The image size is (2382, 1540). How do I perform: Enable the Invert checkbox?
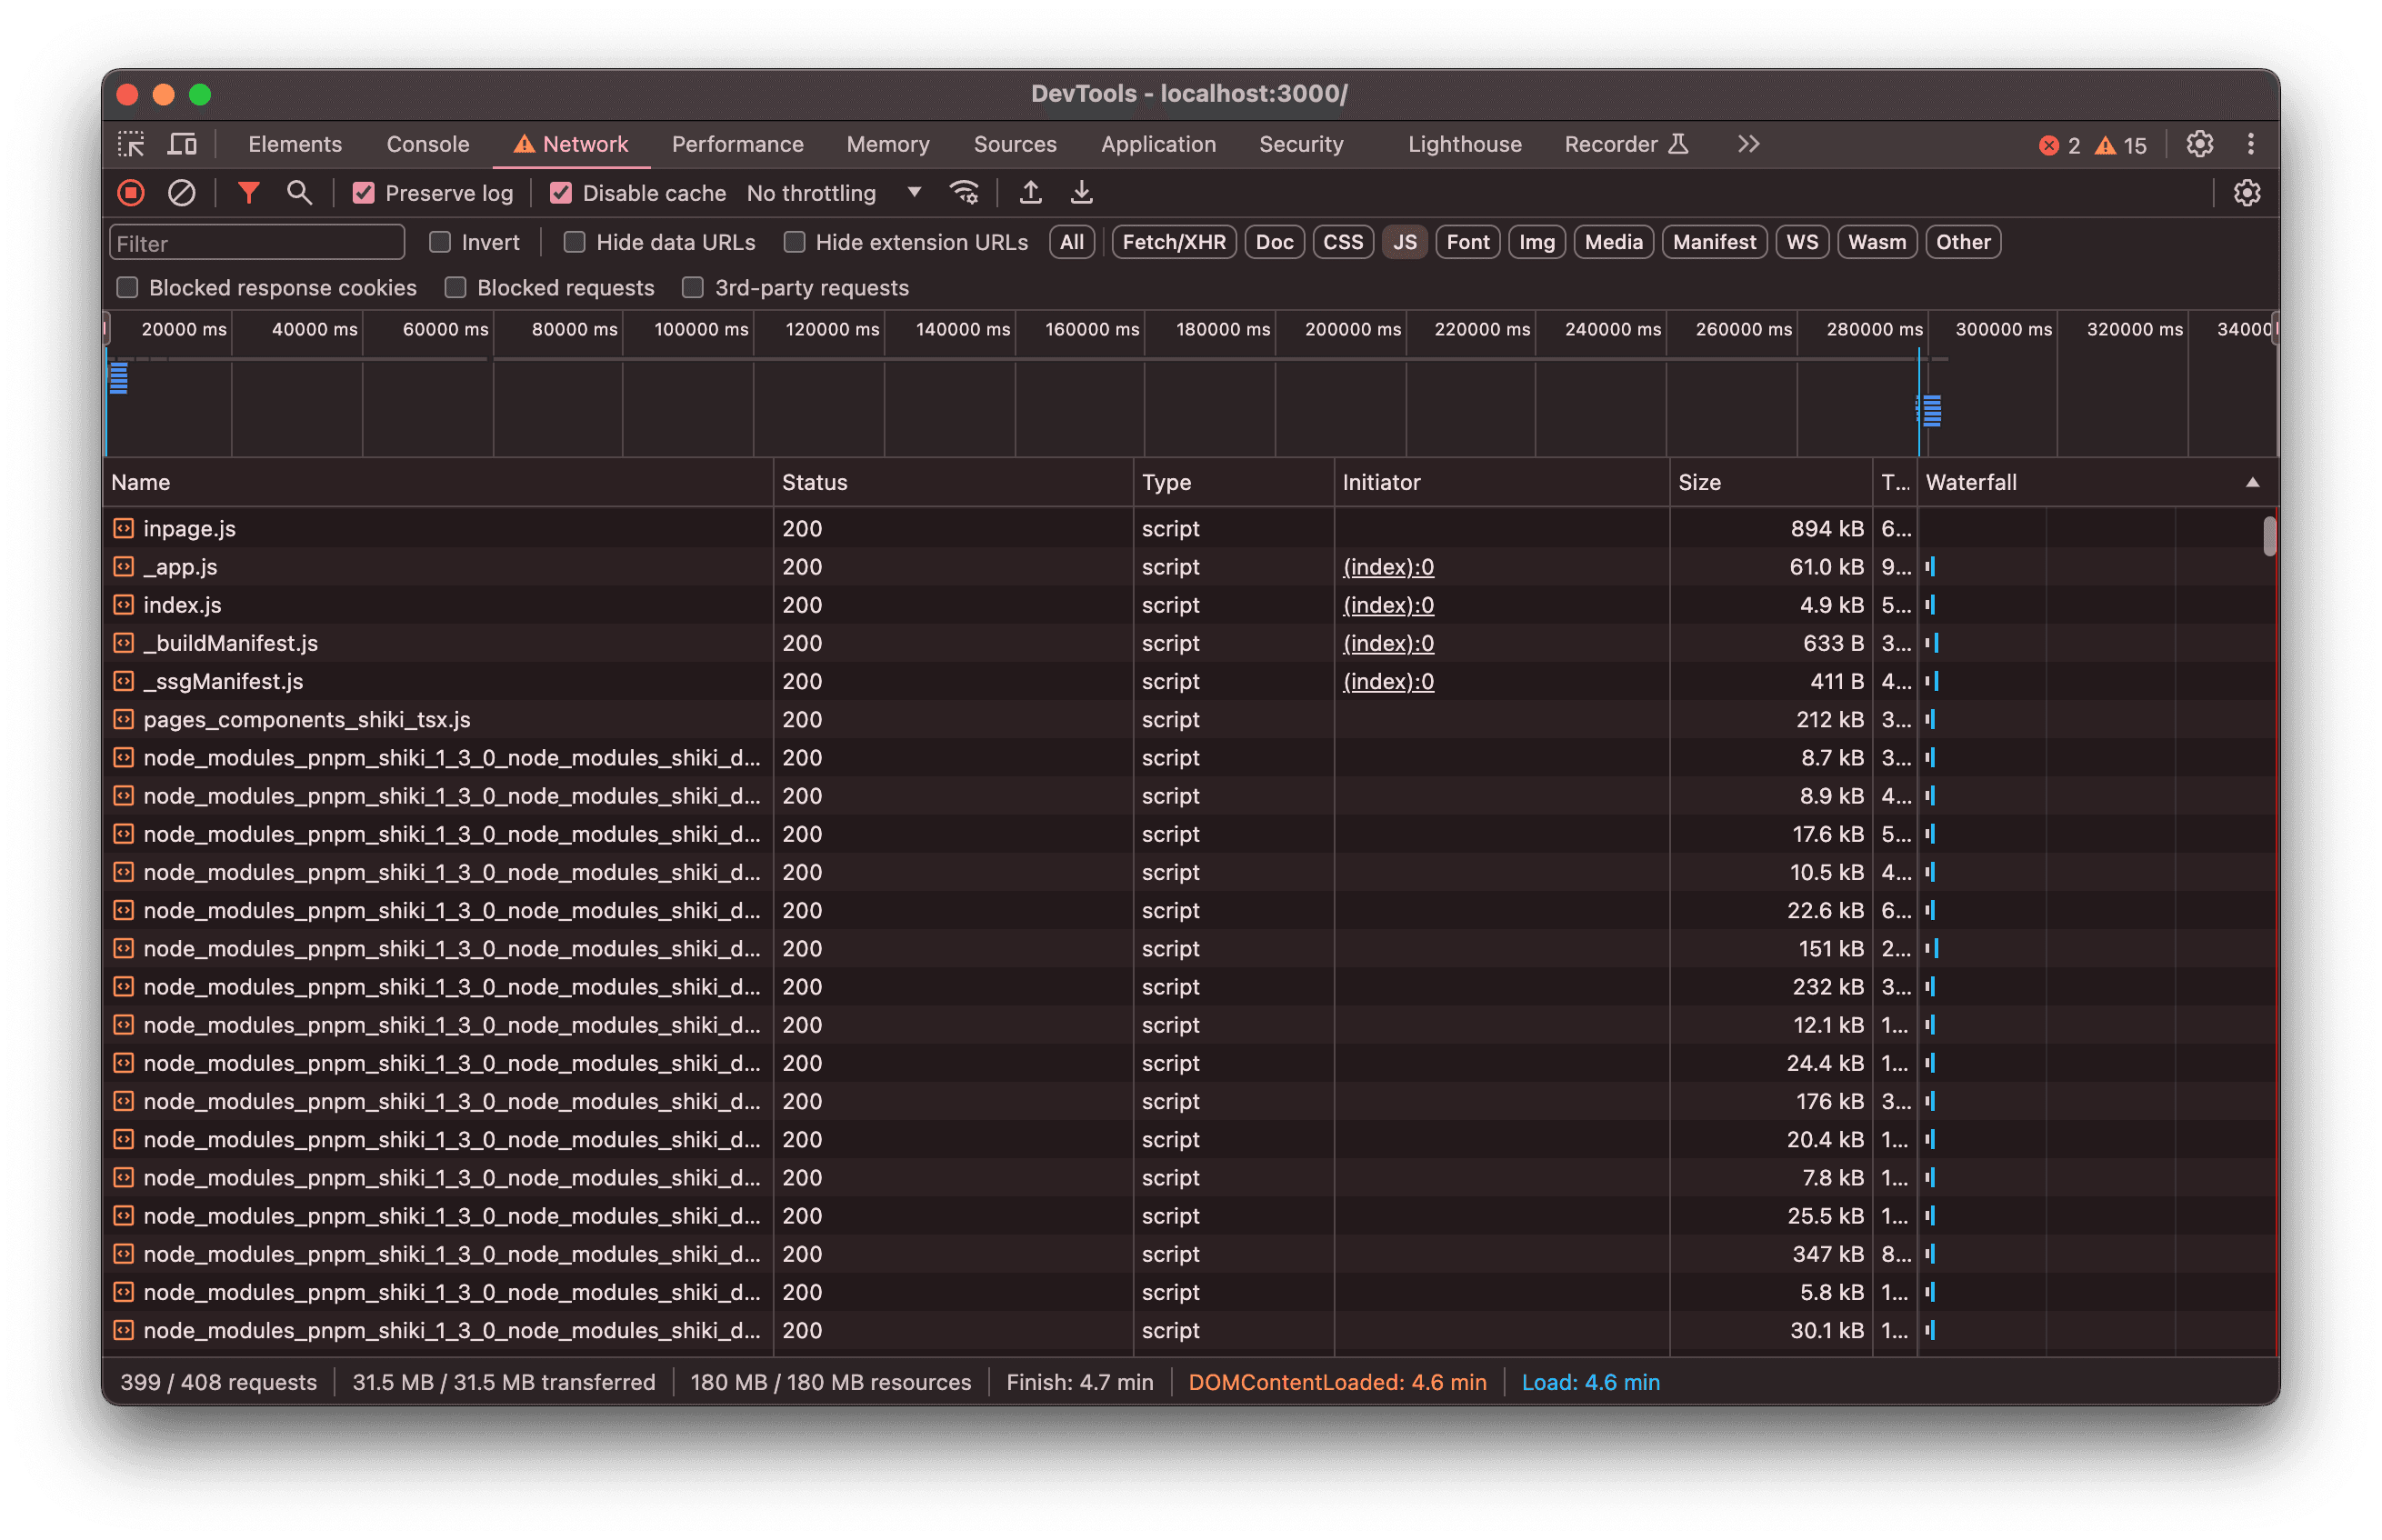click(x=439, y=242)
